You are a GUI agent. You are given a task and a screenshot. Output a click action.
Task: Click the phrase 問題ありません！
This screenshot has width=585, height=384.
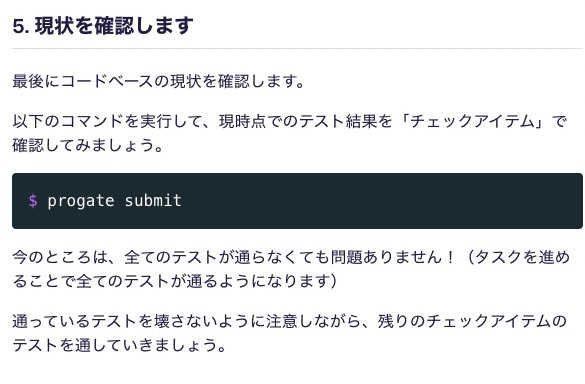(394, 257)
